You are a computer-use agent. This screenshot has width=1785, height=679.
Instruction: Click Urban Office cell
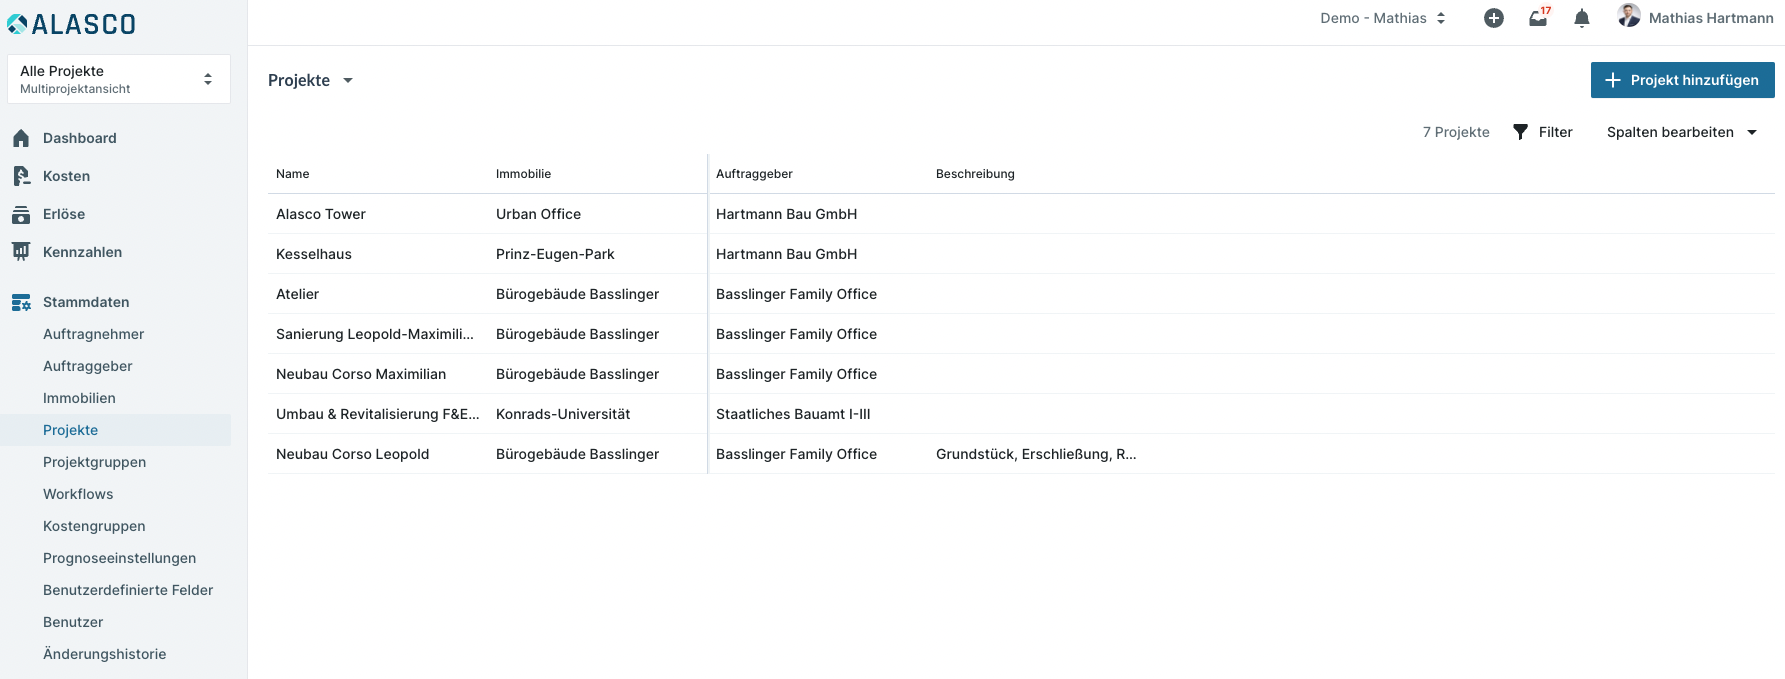pos(539,214)
